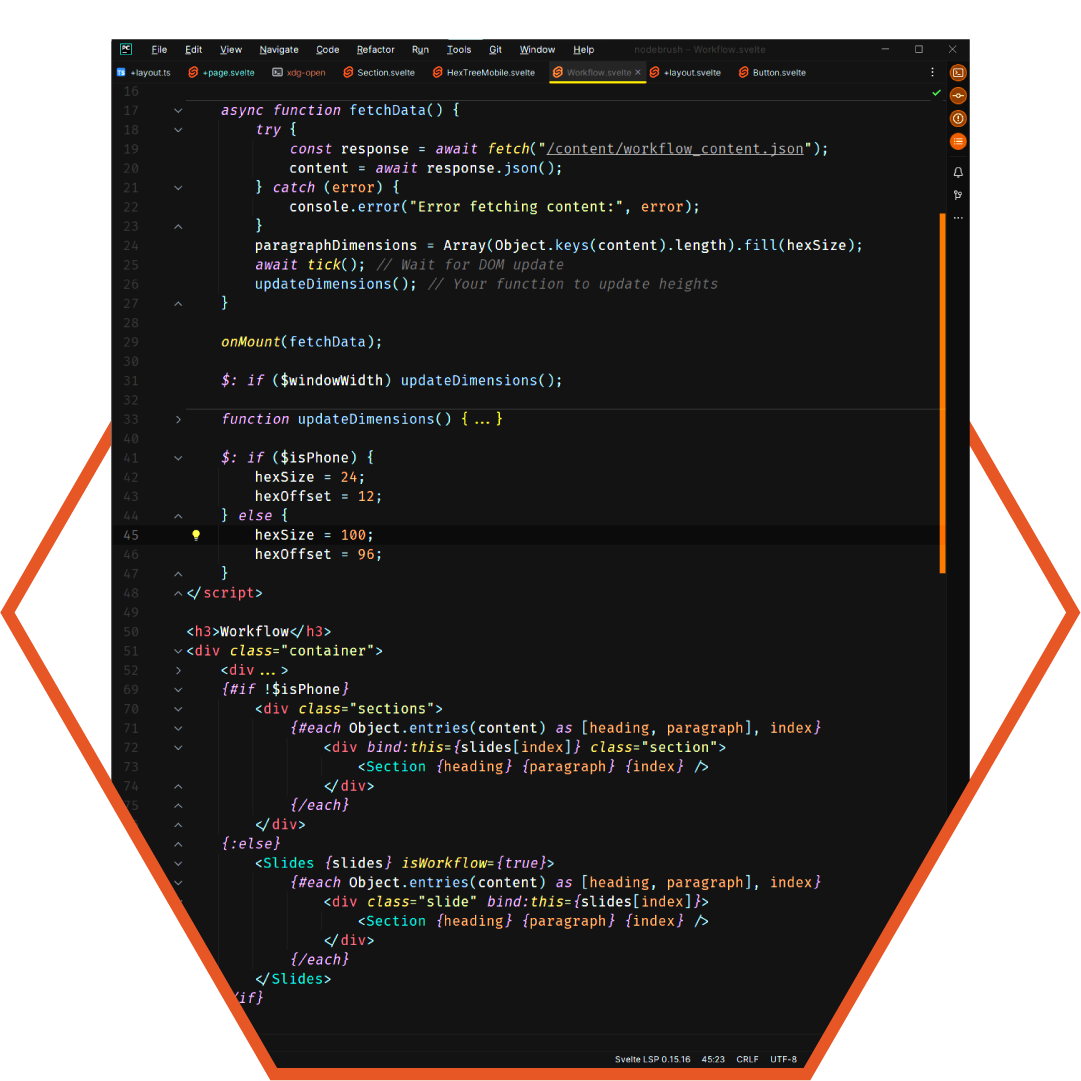Show more tool windows via horizontal ellipsis
This screenshot has width=1081, height=1081.
(x=958, y=218)
